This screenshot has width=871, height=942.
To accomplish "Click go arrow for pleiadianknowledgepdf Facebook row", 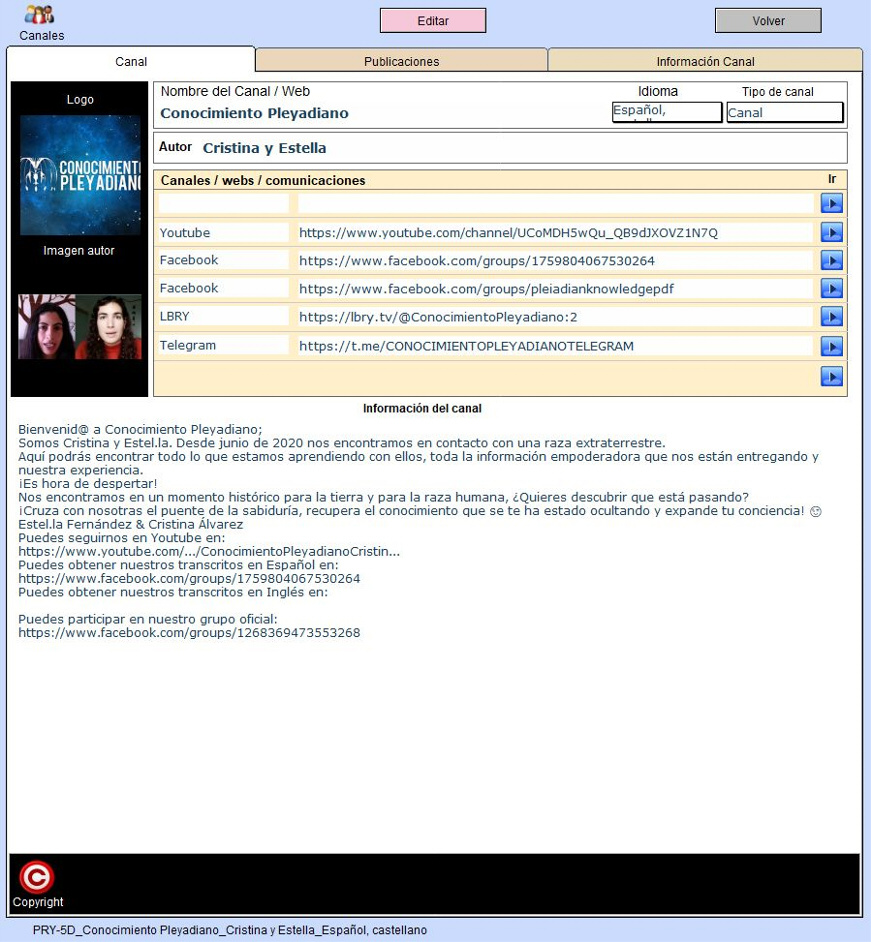I will pyautogui.click(x=831, y=289).
